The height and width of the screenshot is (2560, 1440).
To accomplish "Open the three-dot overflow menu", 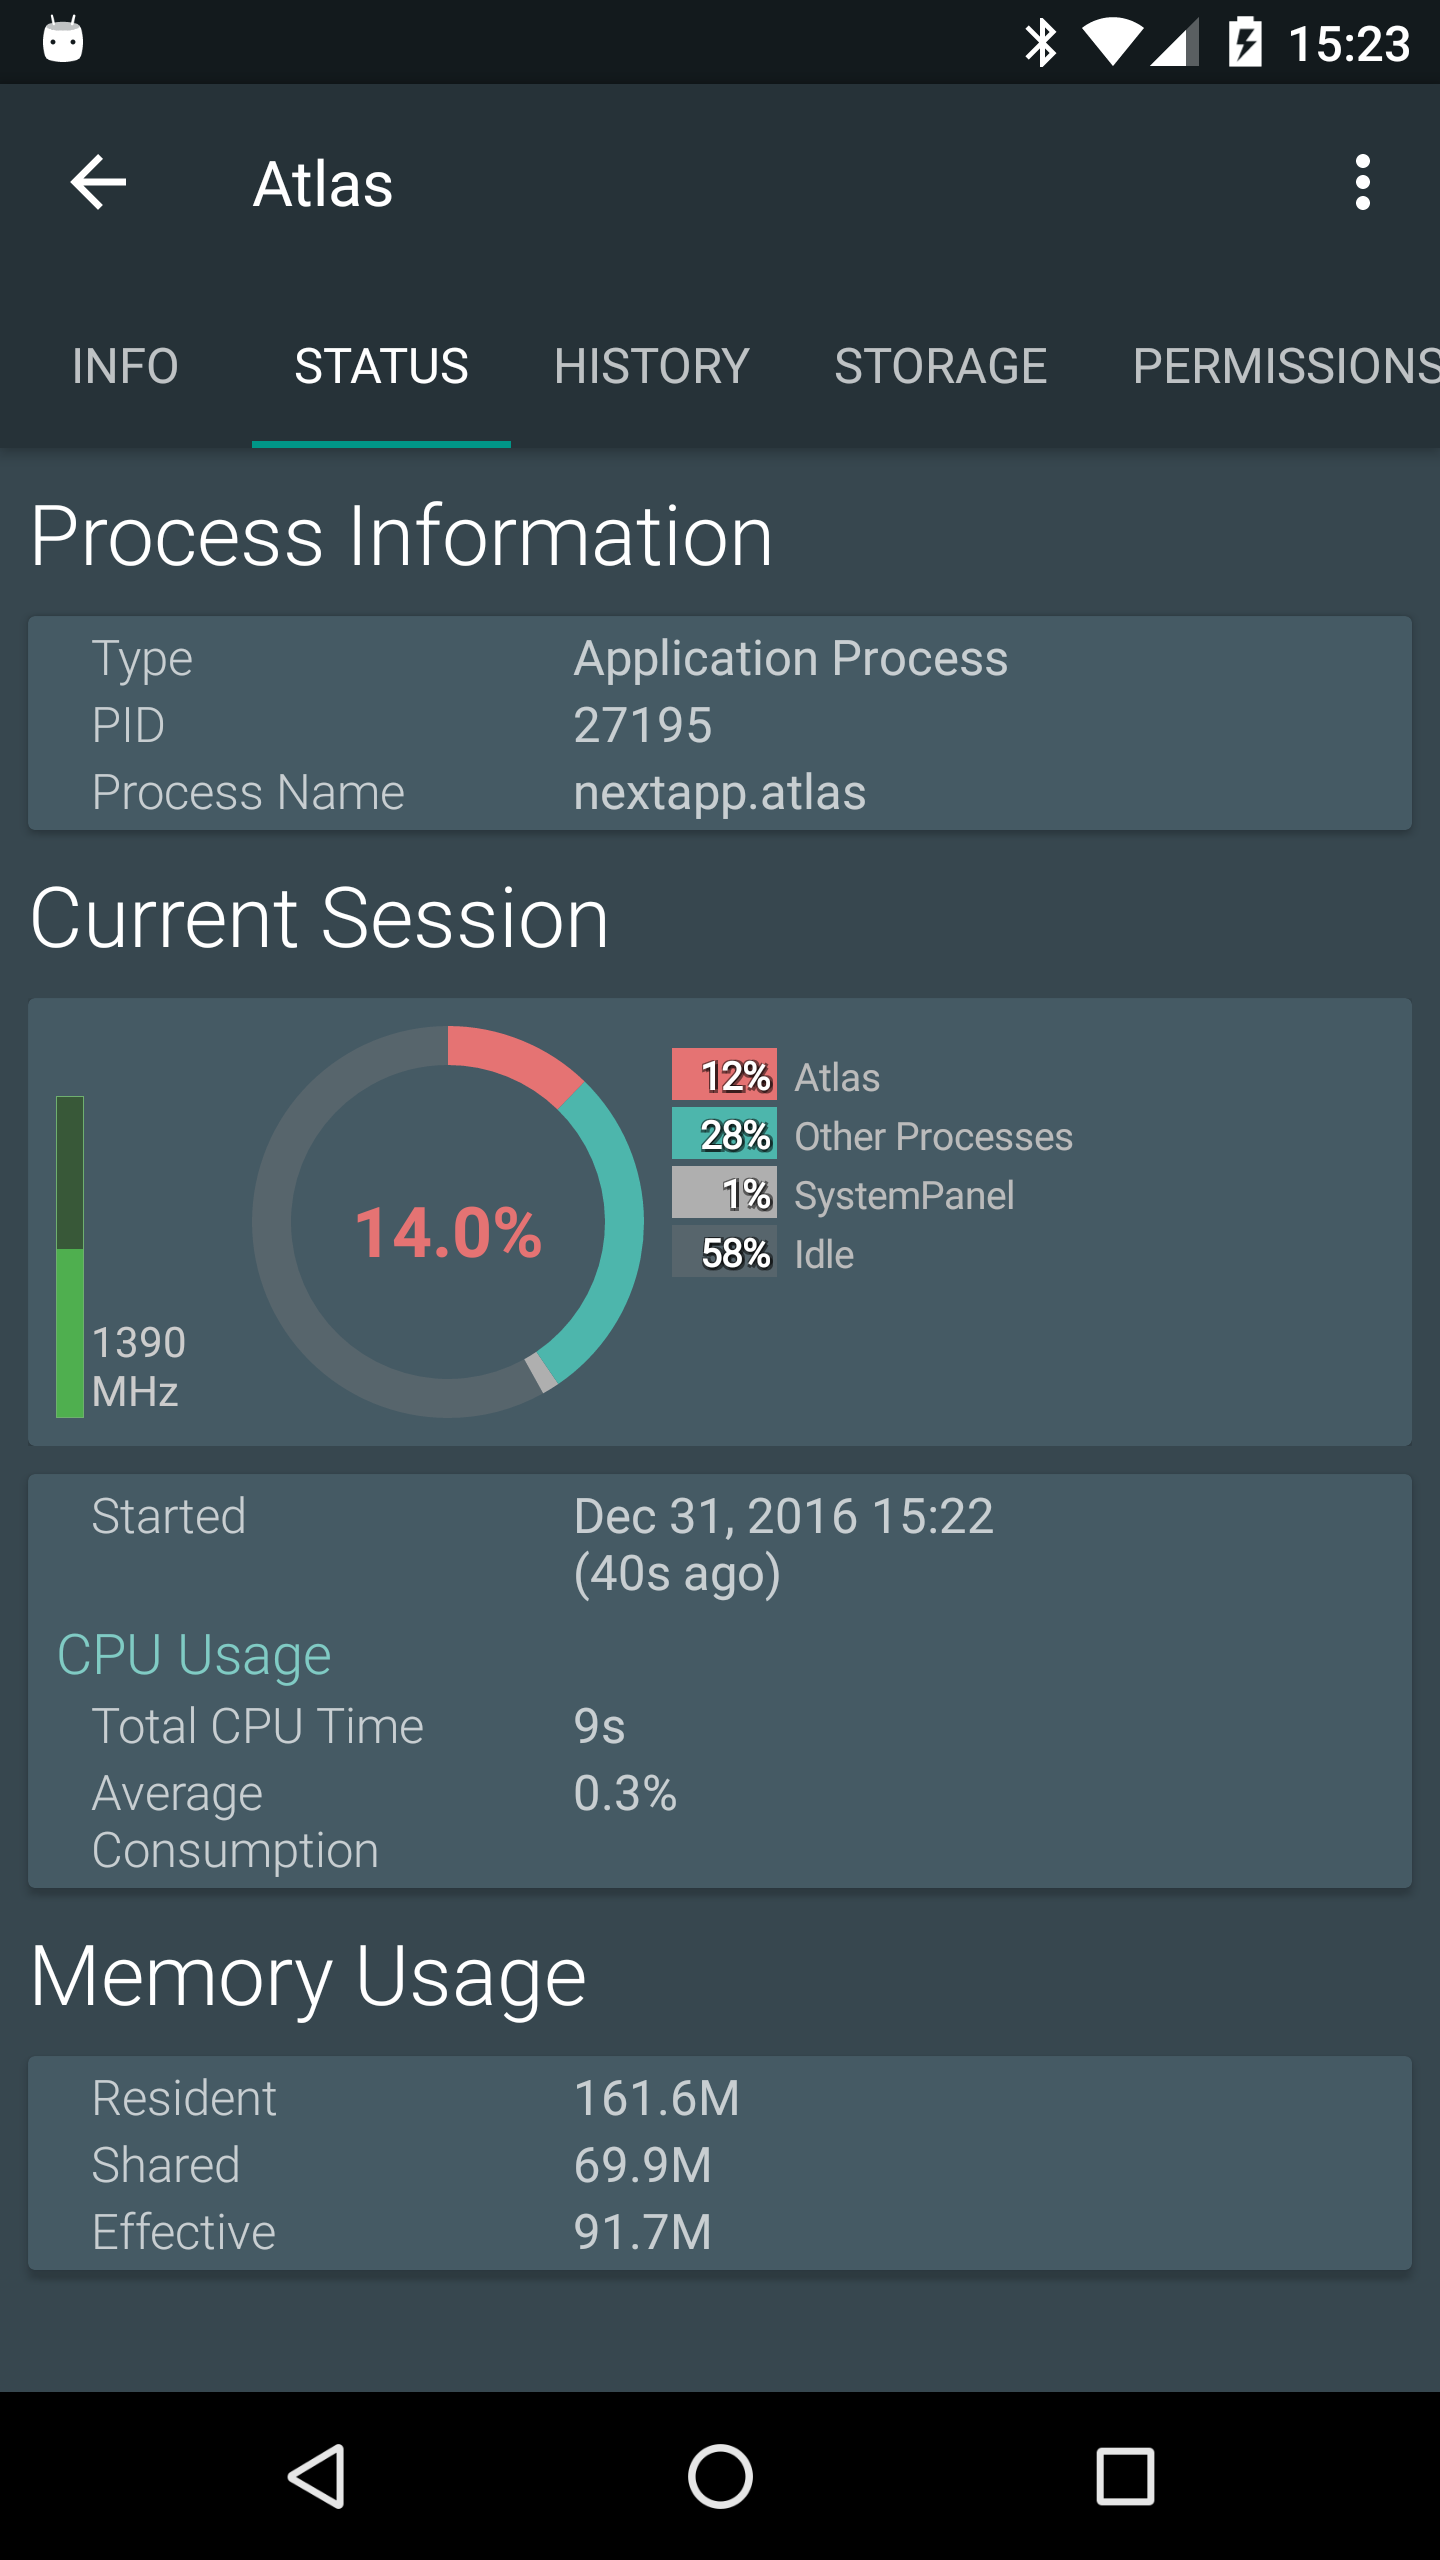I will (1362, 182).
